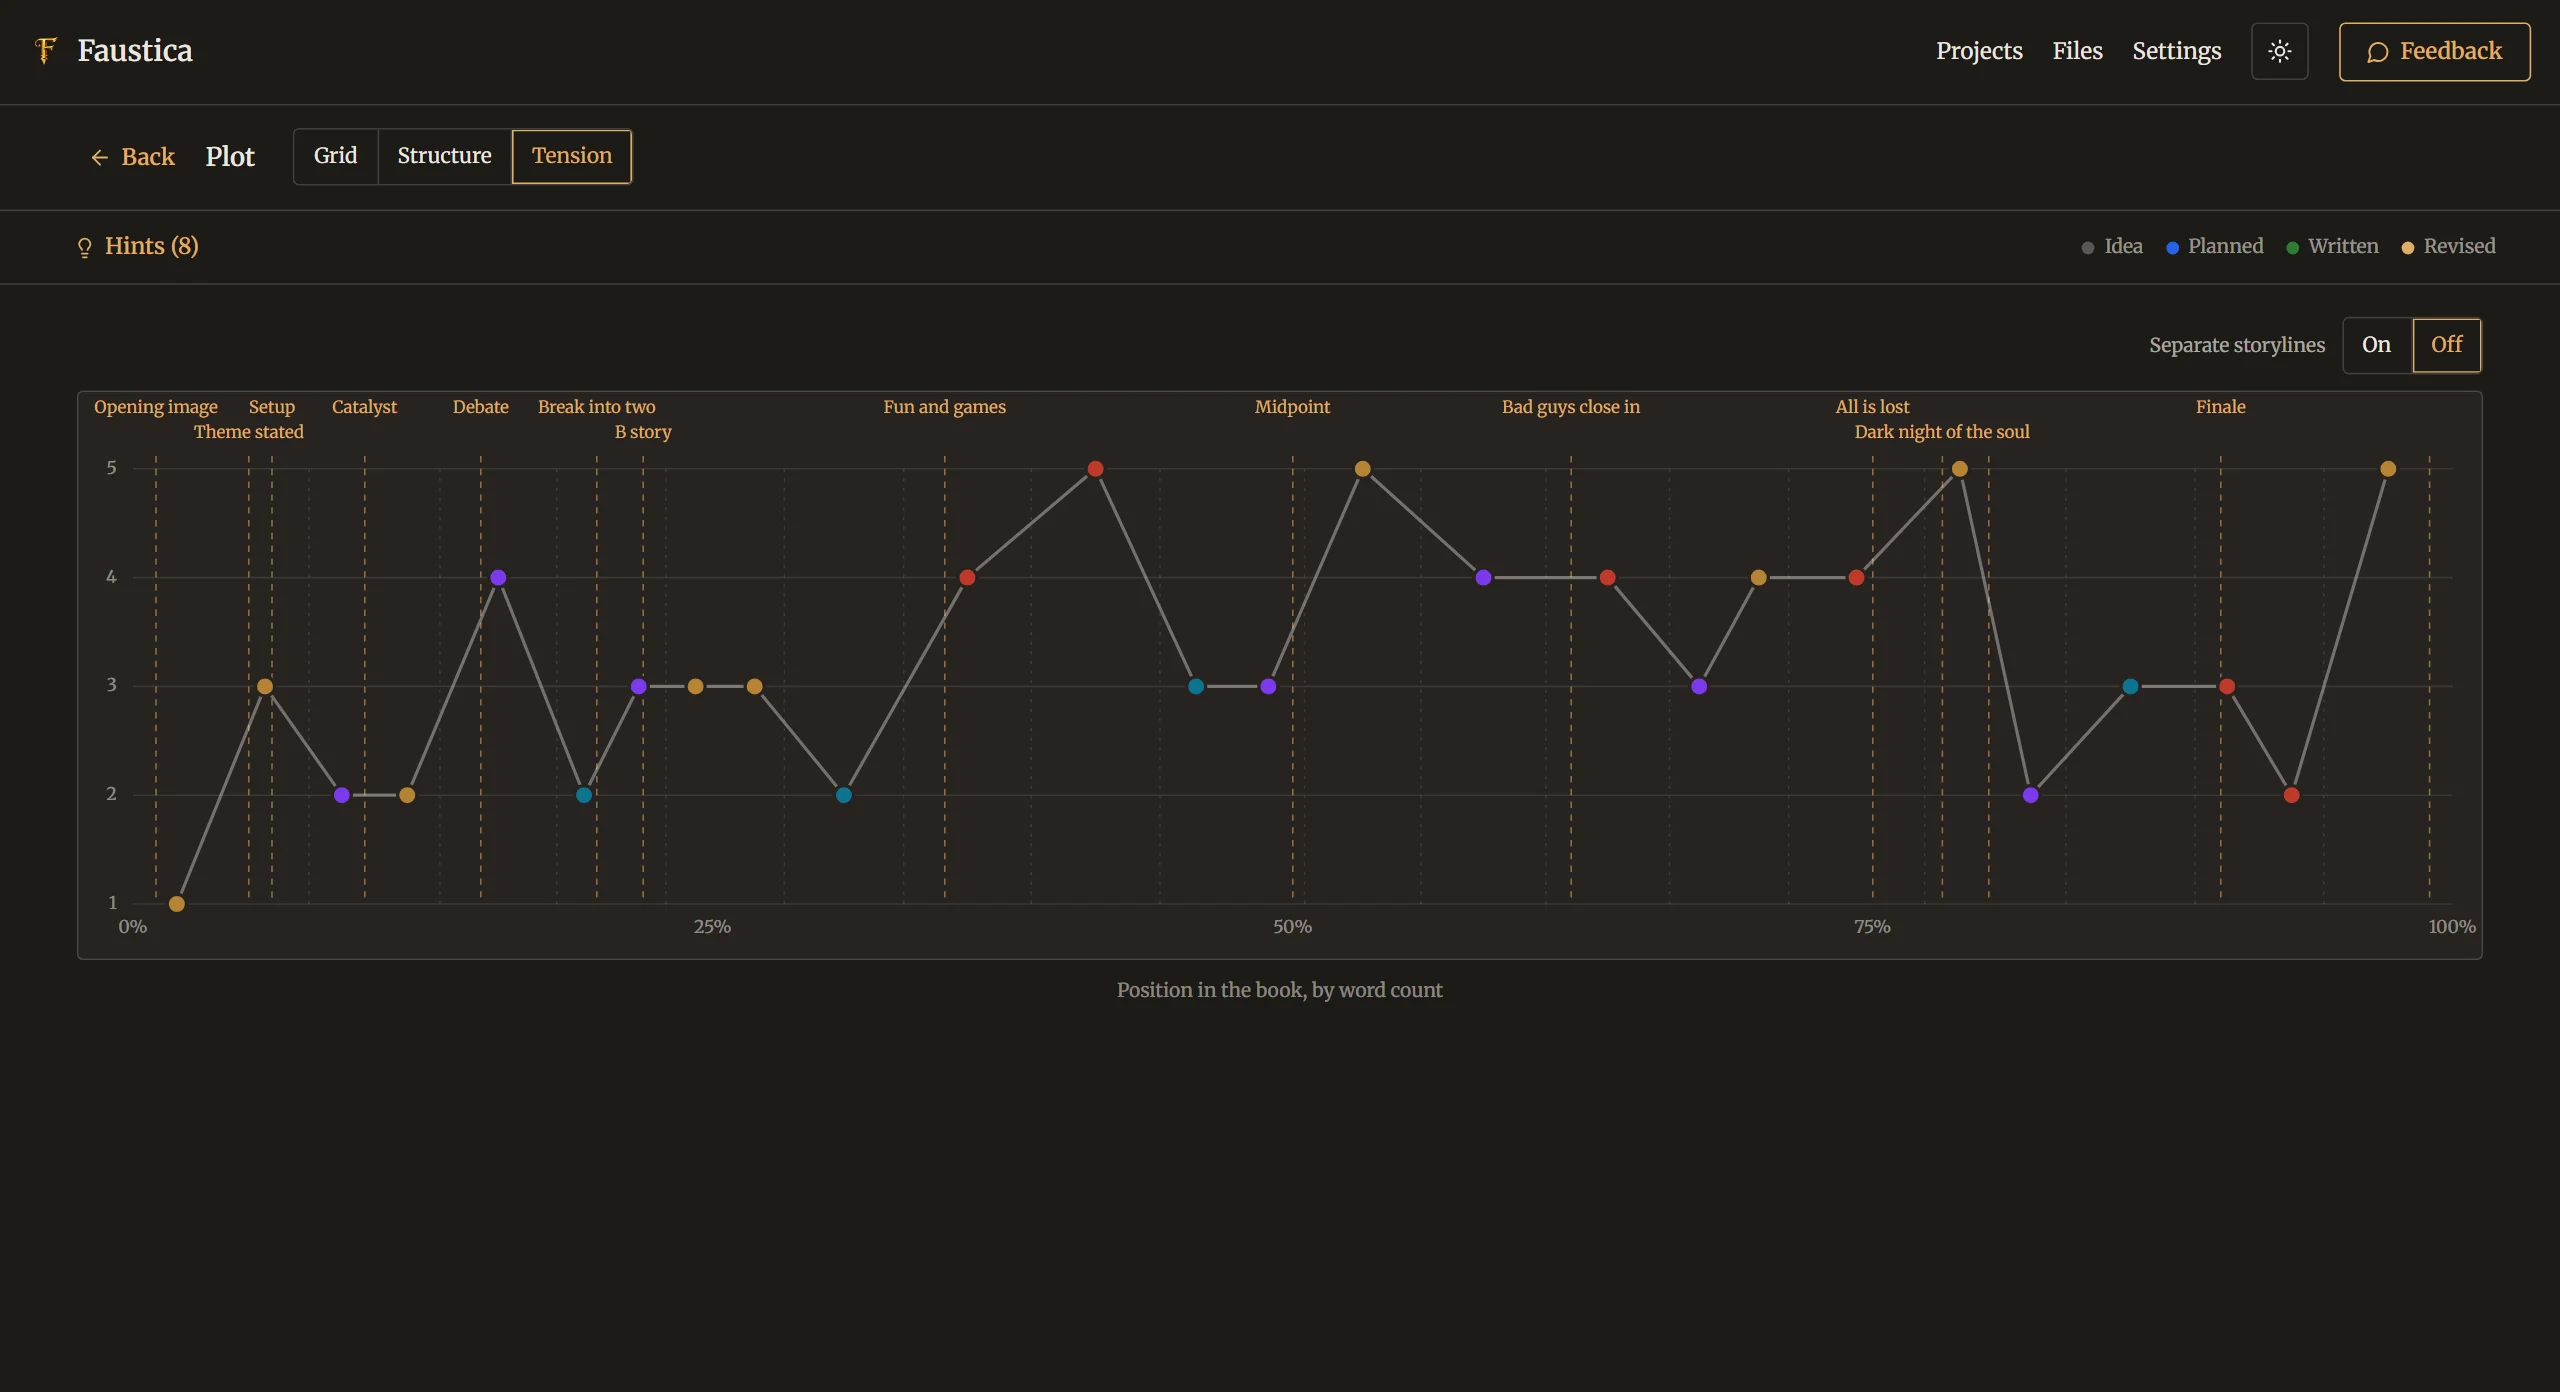Click the Bad guys close in label

1570,407
